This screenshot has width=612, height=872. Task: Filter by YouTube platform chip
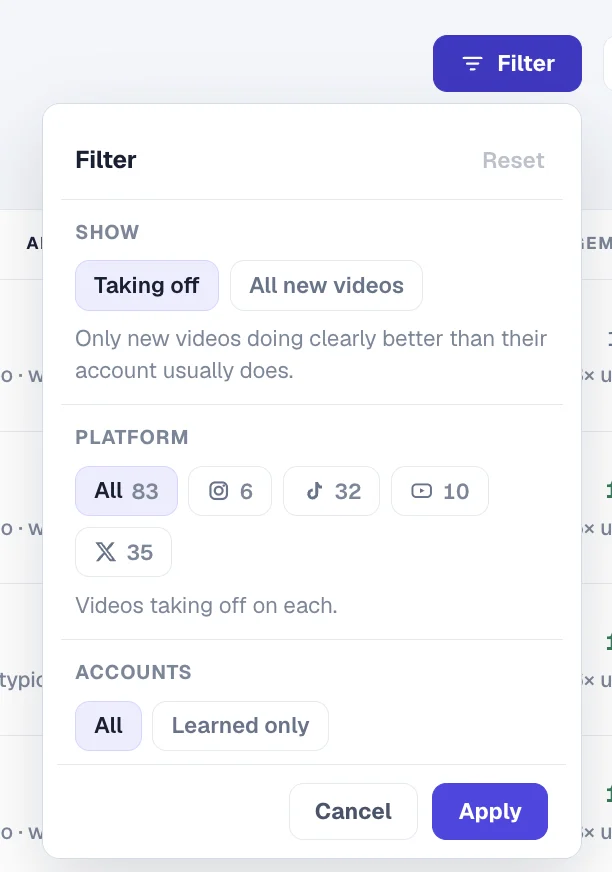pyautogui.click(x=440, y=491)
